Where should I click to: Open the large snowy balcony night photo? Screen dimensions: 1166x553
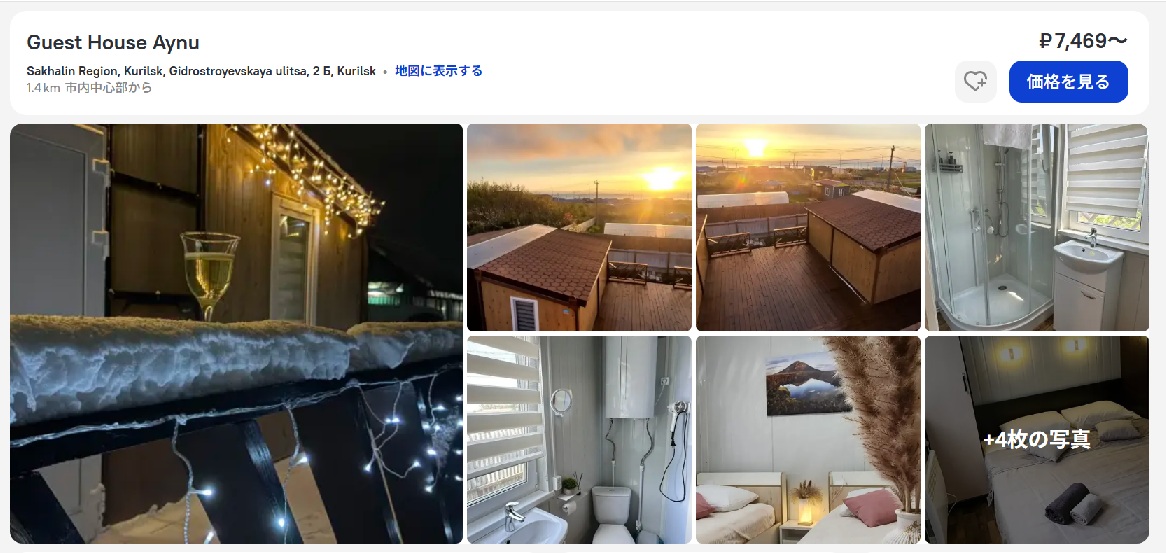click(x=236, y=334)
